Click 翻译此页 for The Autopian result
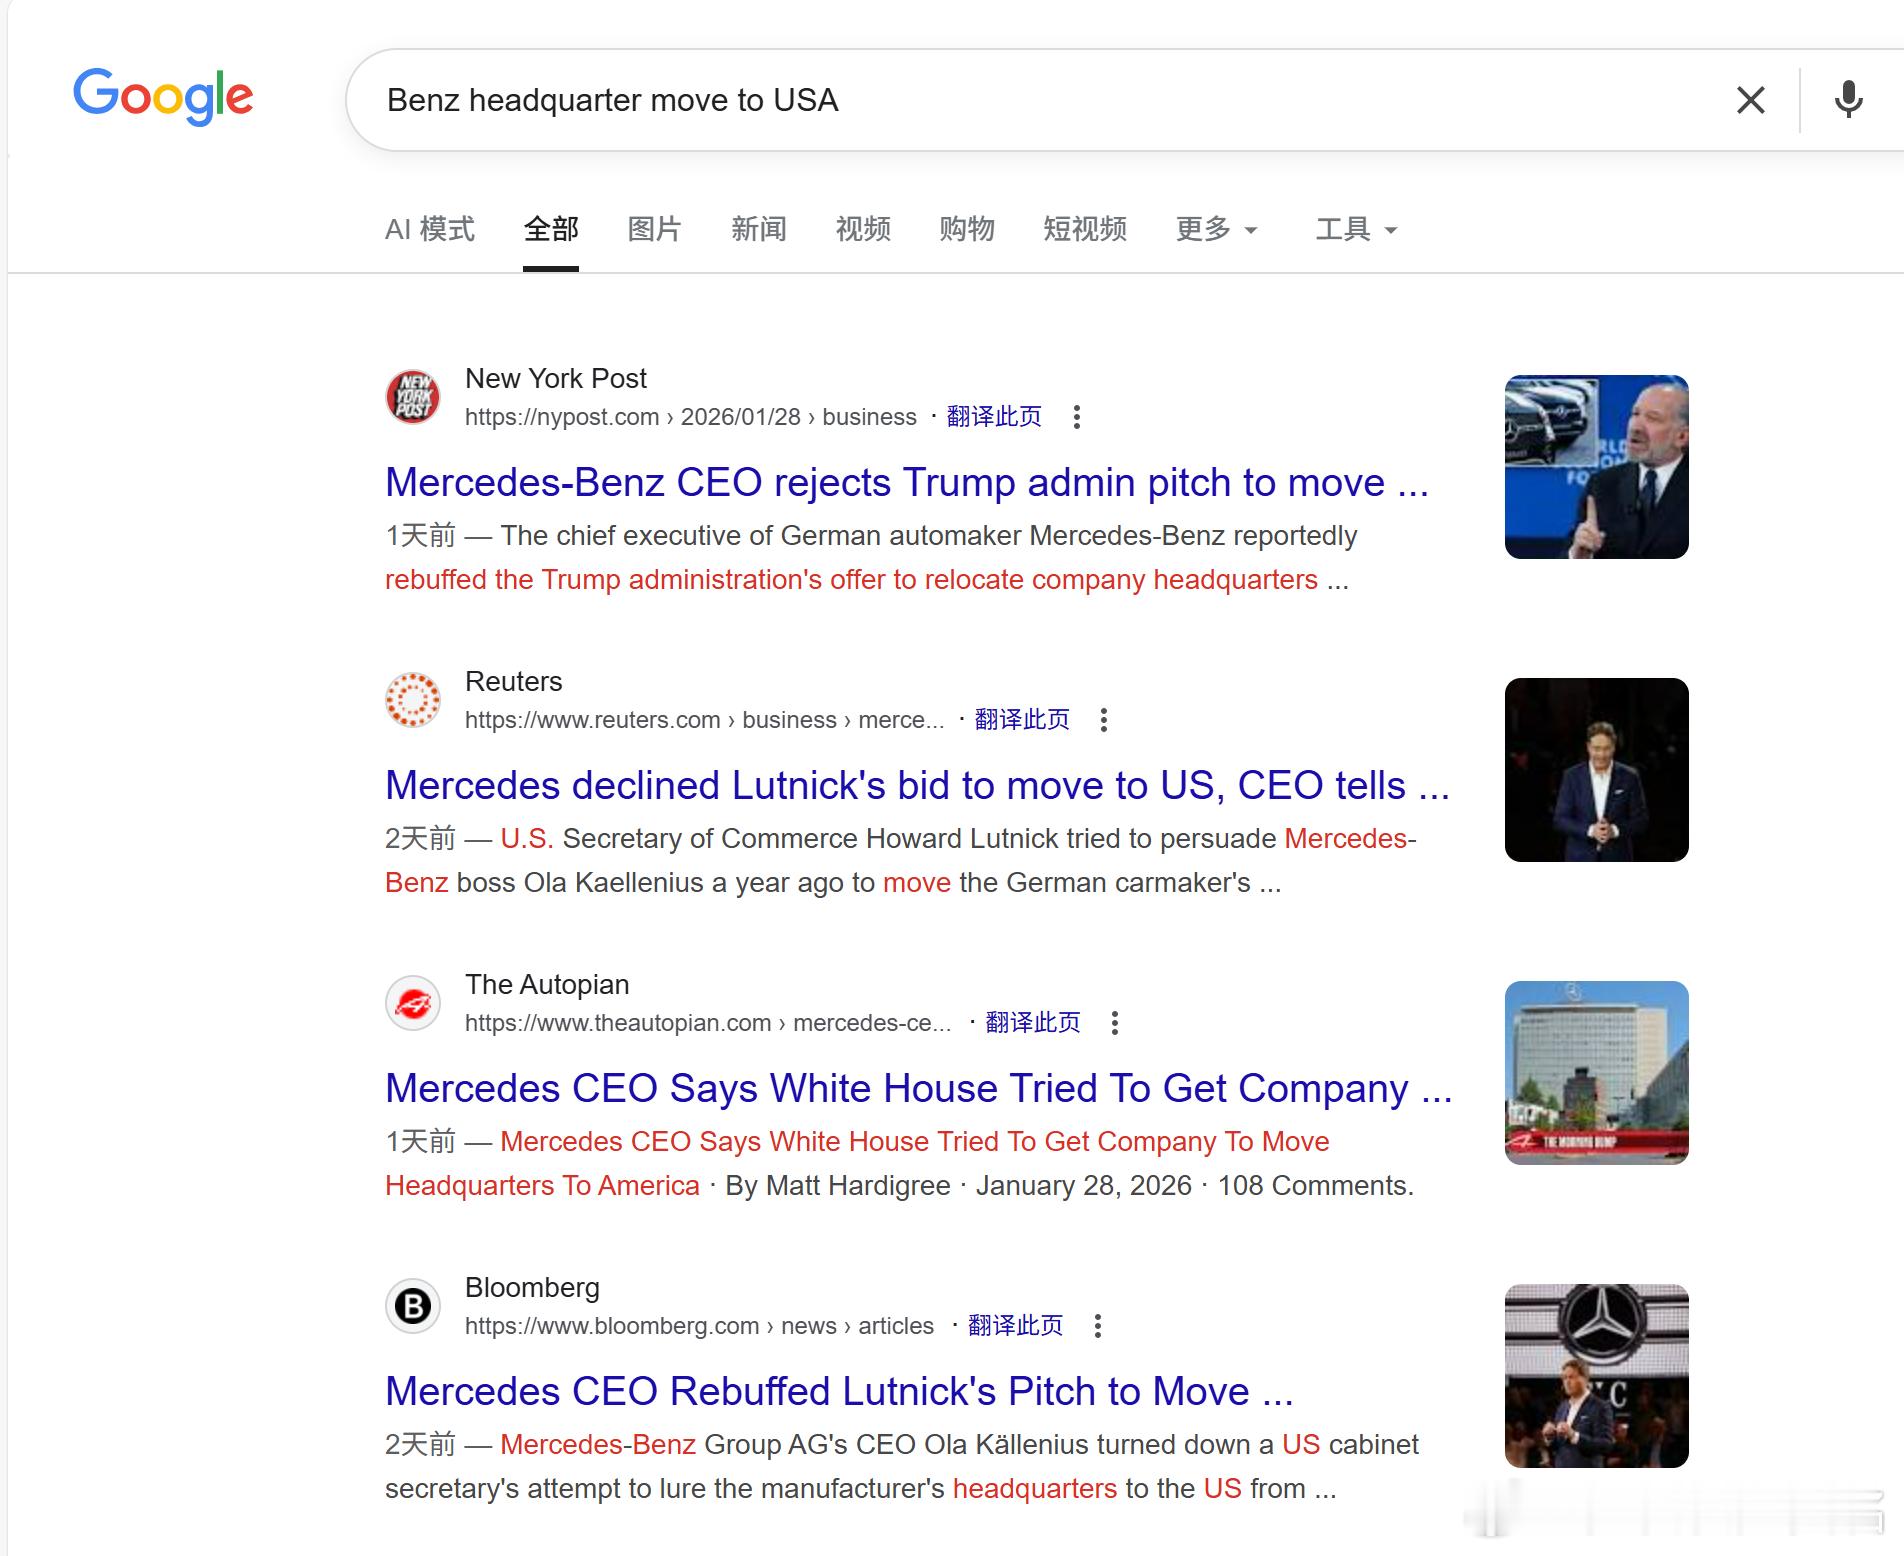The height and width of the screenshot is (1556, 1904). pyautogui.click(x=1033, y=1023)
